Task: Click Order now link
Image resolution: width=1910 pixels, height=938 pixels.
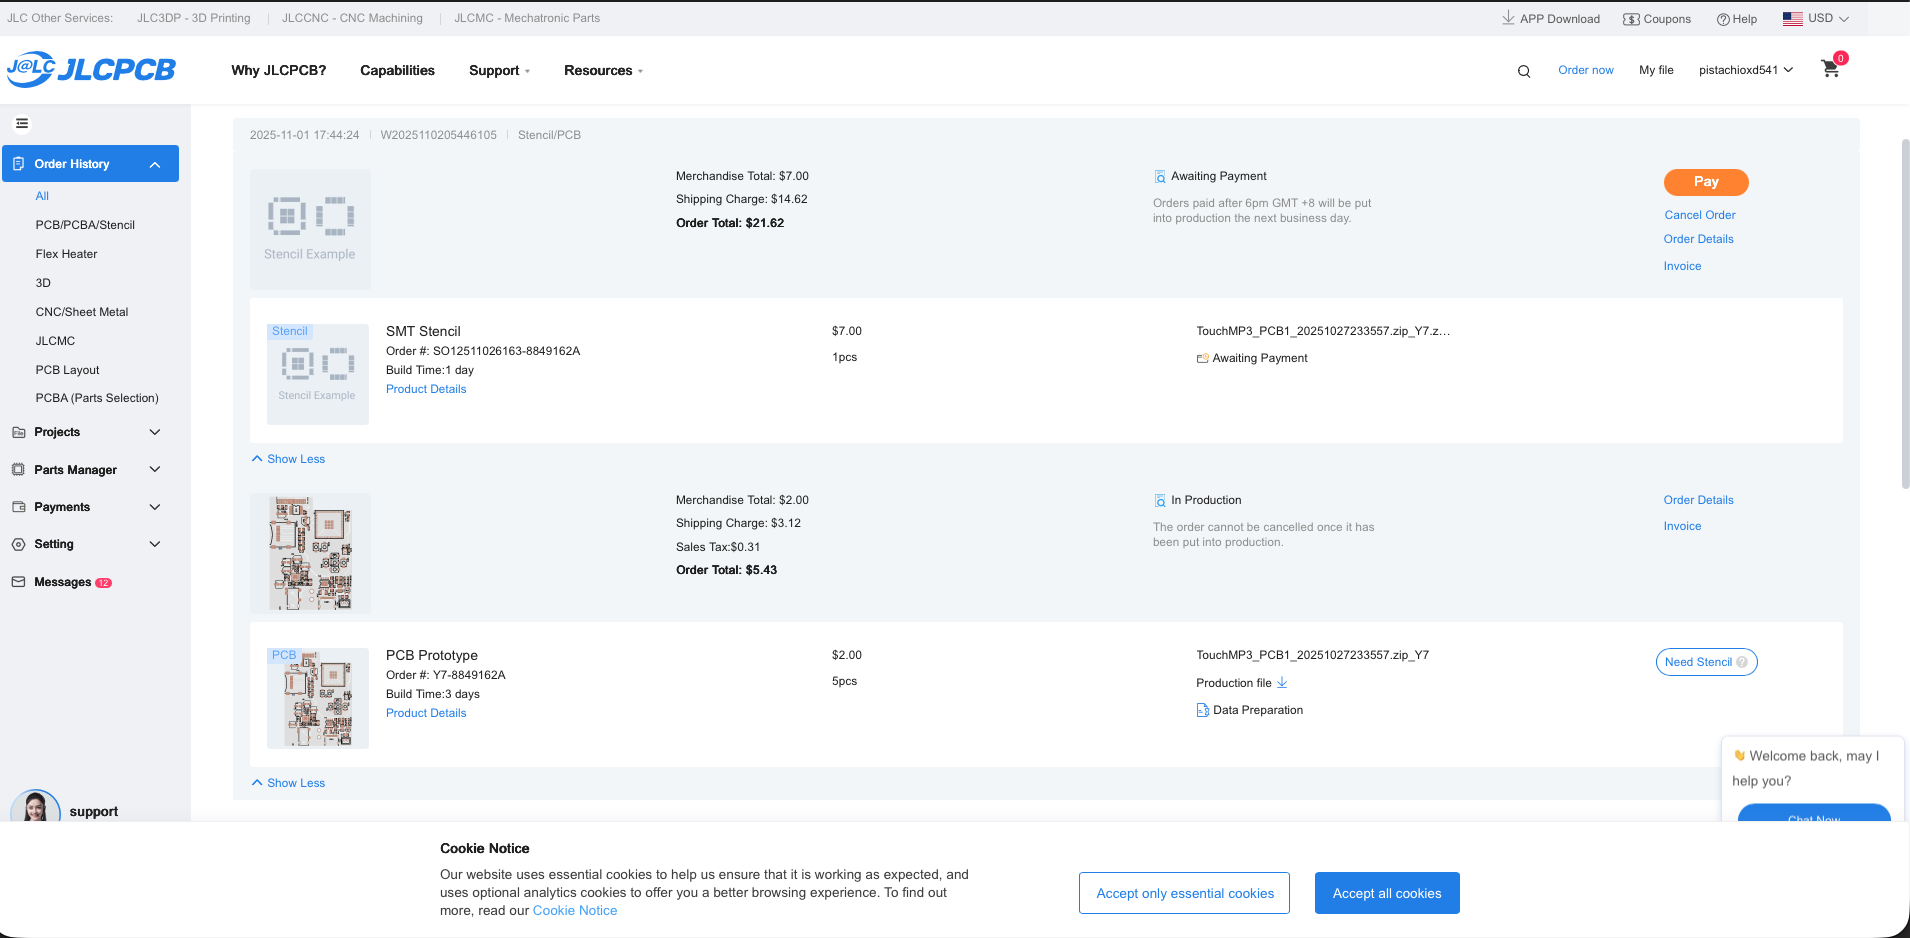Action: tap(1586, 70)
